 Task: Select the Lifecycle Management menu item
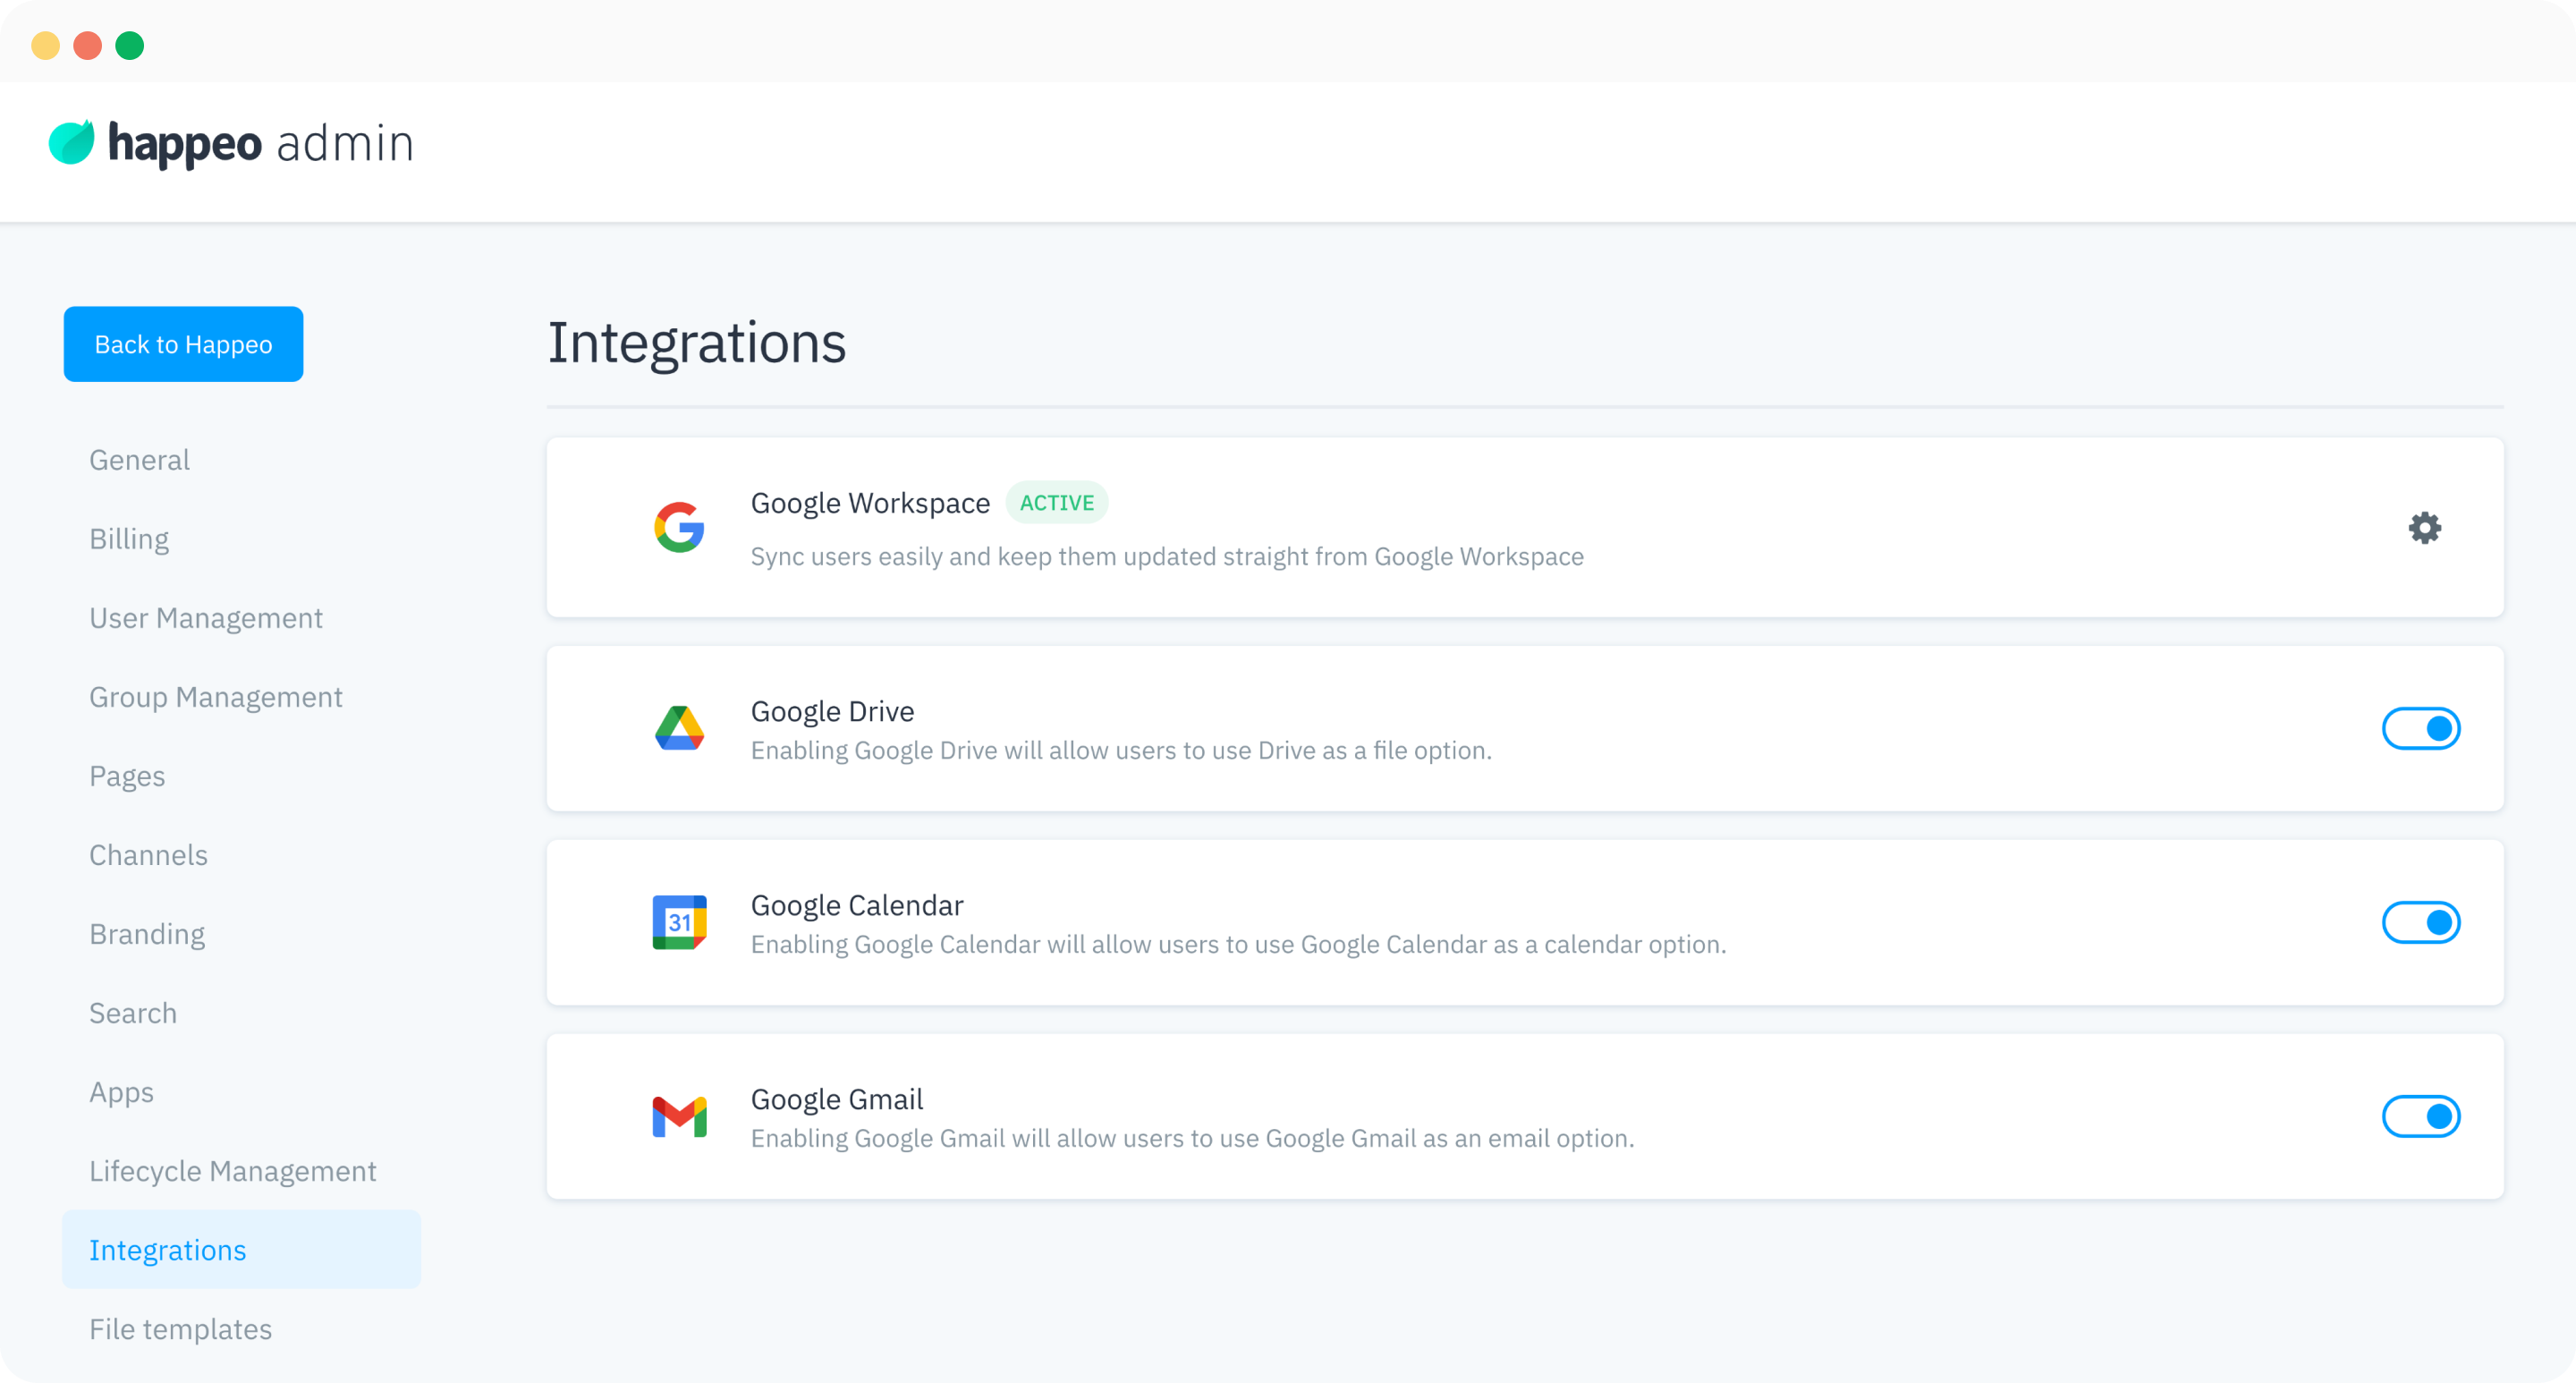[232, 1170]
